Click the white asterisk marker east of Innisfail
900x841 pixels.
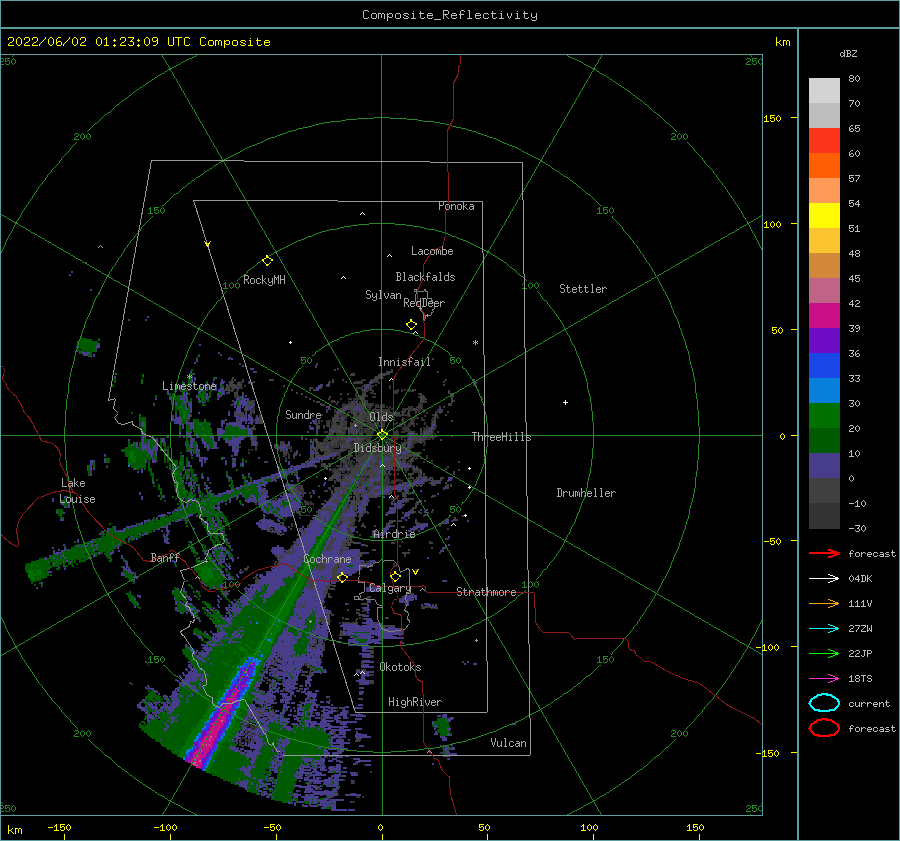(475, 343)
